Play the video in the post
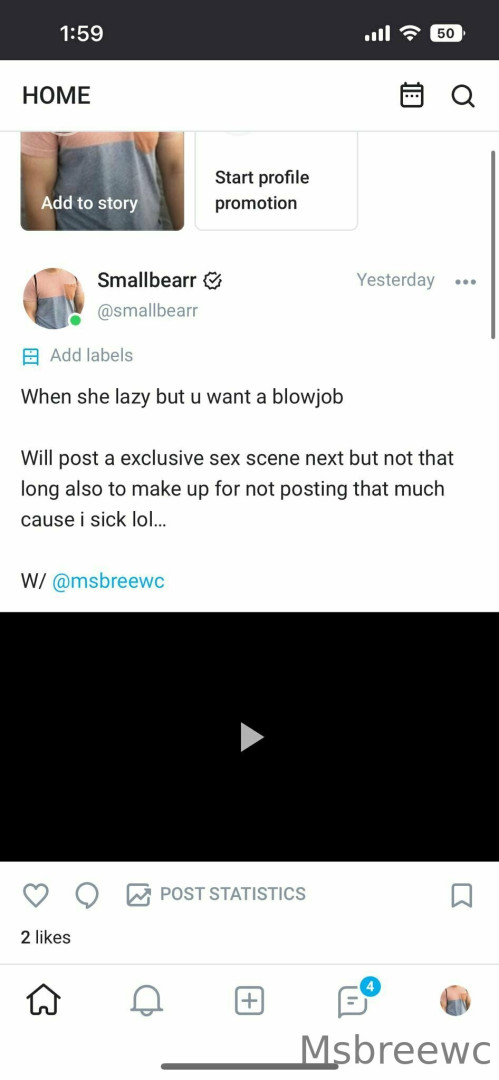Viewport: 499px width, 1080px height. coord(250,736)
